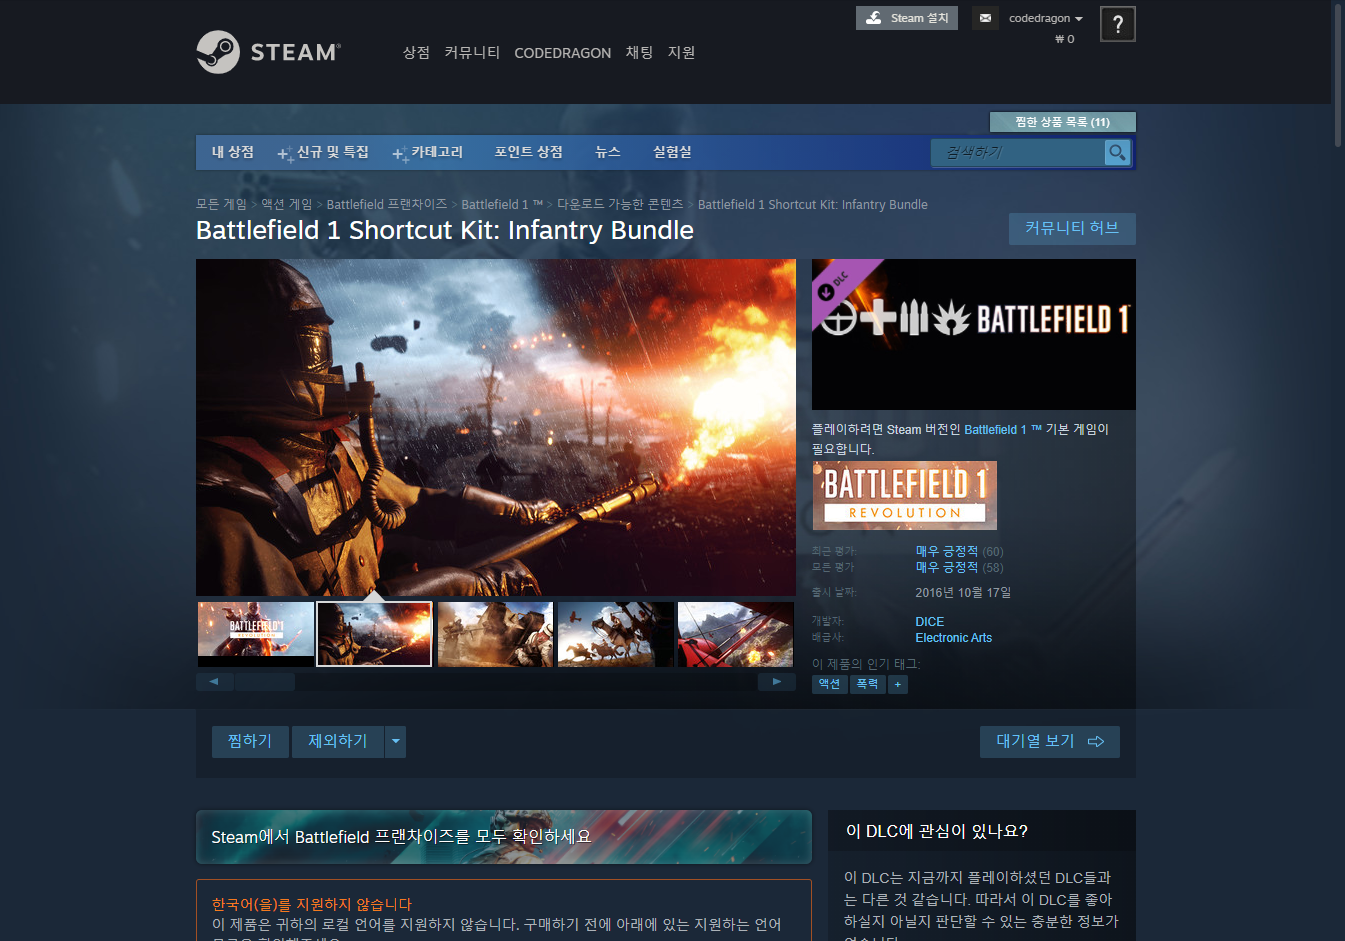This screenshot has height=941, width=1345.
Task: Click the 액션 게임 breadcrumb link
Action: coord(287,204)
